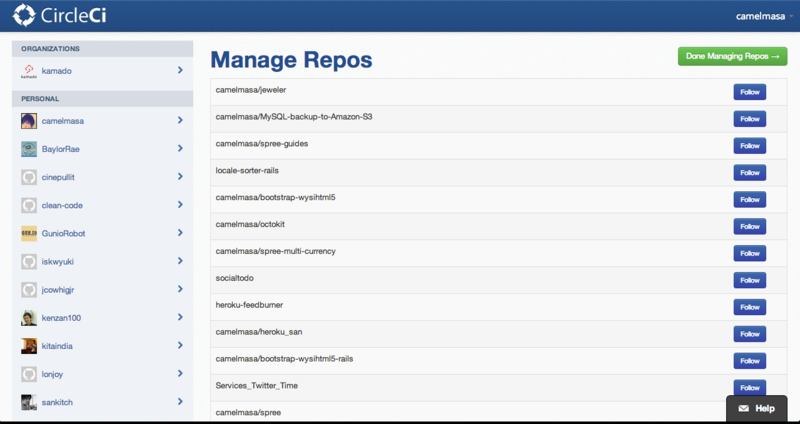Image resolution: width=800 pixels, height=424 pixels.
Task: Select GunioRobot name in Personal list
Action: tap(63, 233)
